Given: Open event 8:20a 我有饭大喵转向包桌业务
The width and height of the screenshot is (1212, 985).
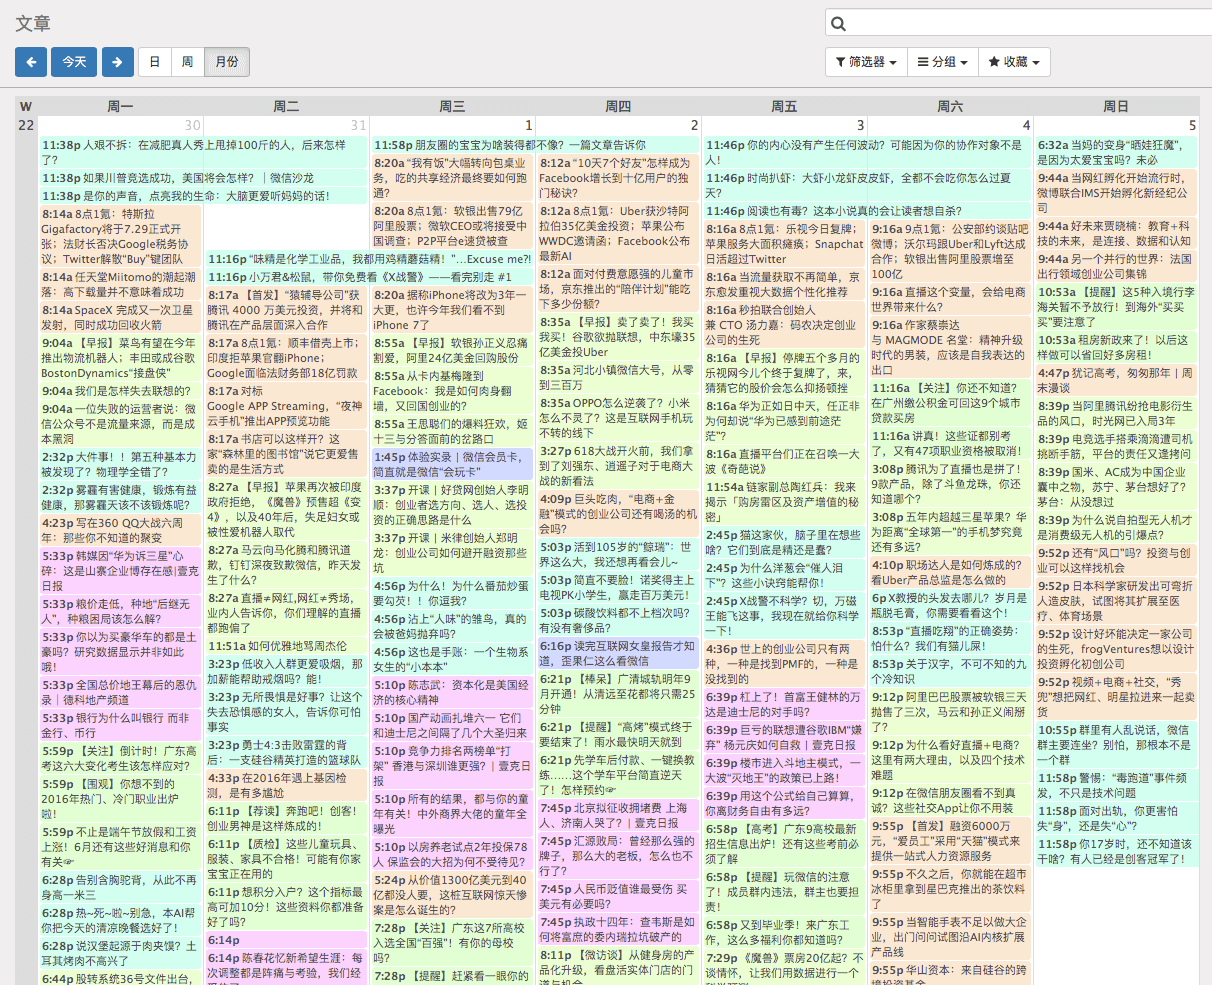Looking at the screenshot, I should (452, 178).
